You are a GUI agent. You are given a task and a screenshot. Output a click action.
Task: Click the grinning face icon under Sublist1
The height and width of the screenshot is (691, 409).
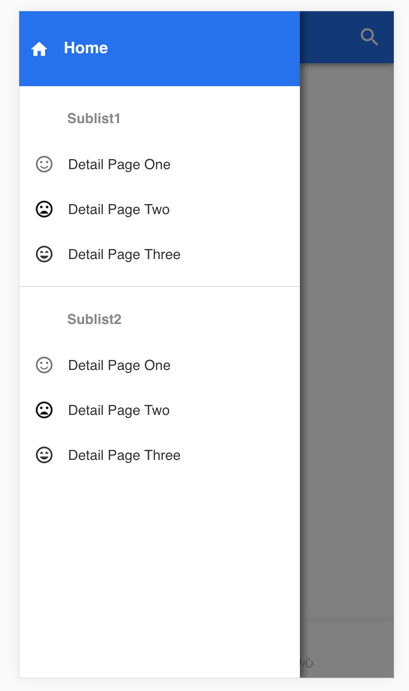click(x=44, y=254)
